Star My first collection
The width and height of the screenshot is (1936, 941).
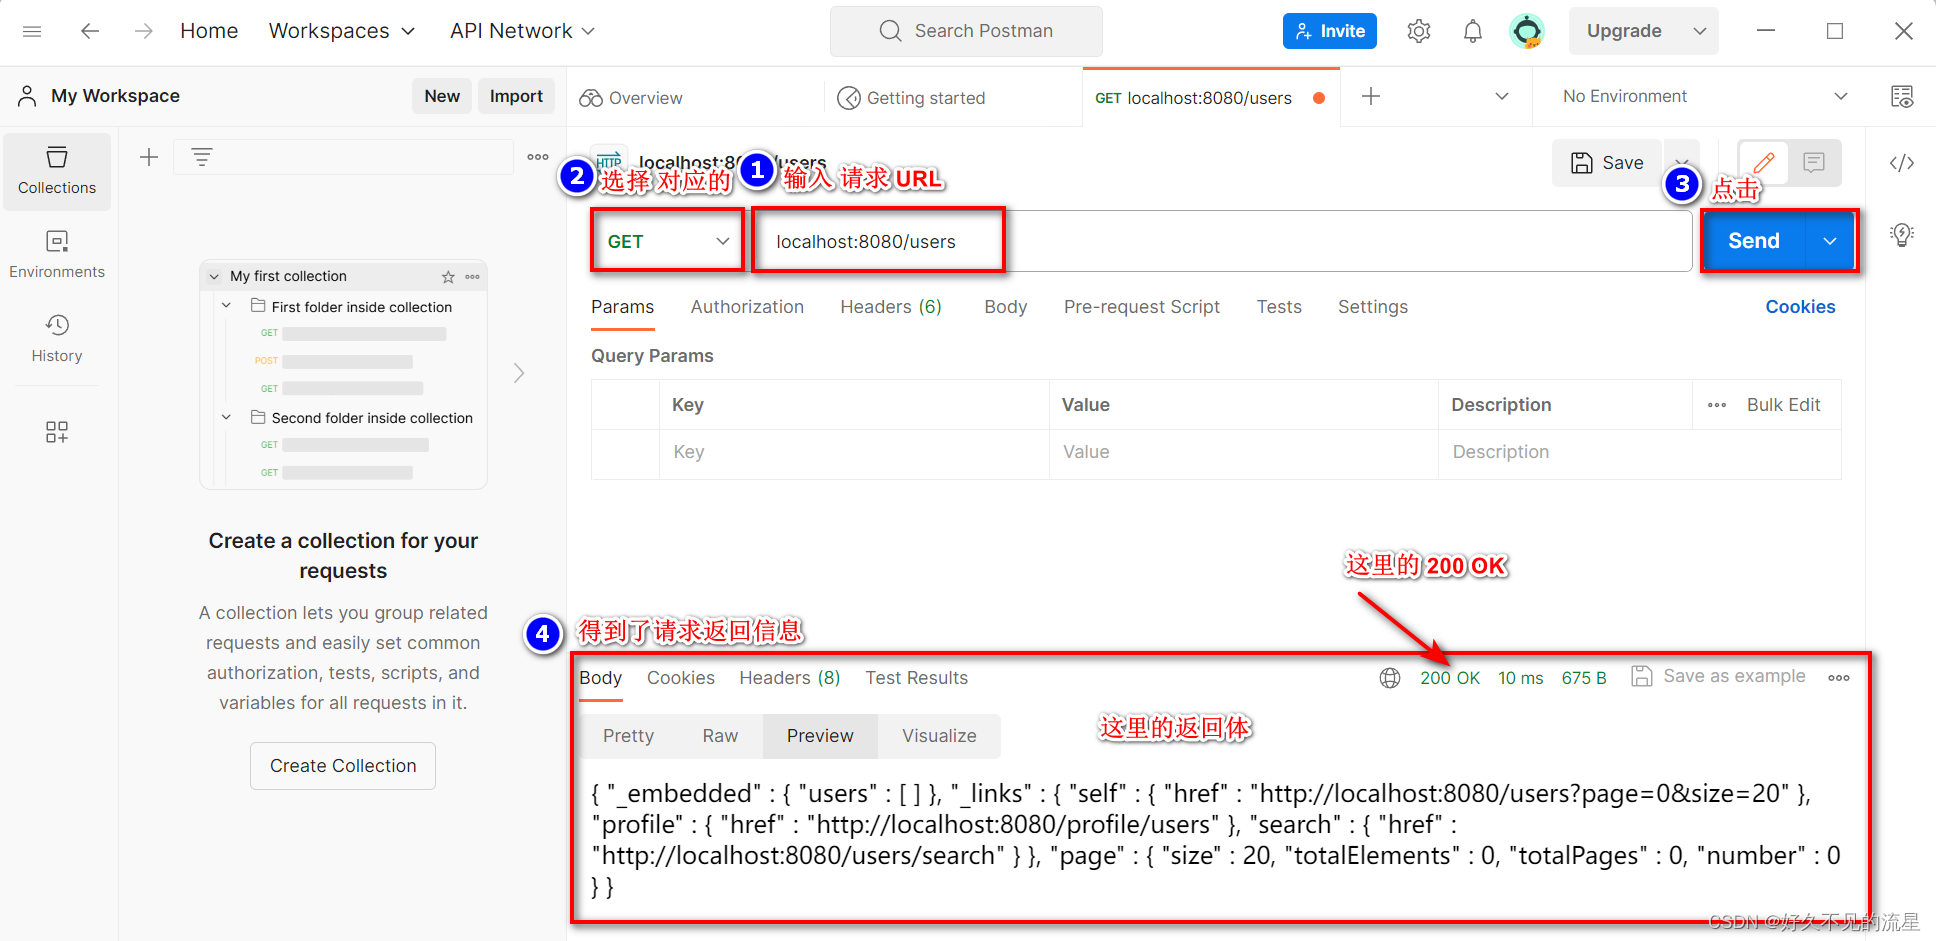[448, 277]
